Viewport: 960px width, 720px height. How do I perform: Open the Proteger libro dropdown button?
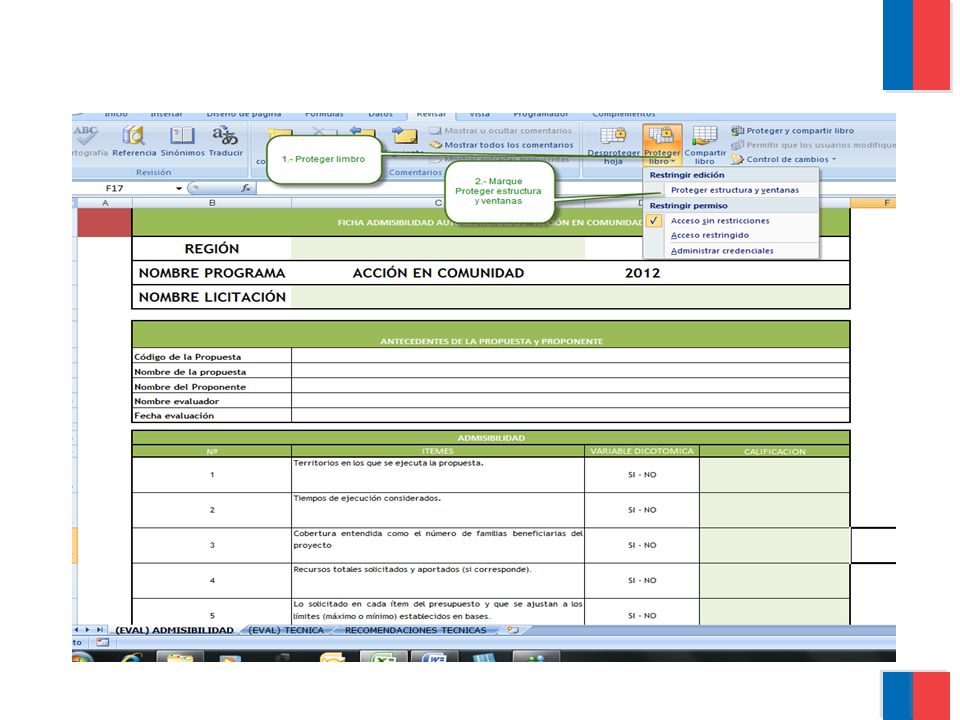click(662, 145)
